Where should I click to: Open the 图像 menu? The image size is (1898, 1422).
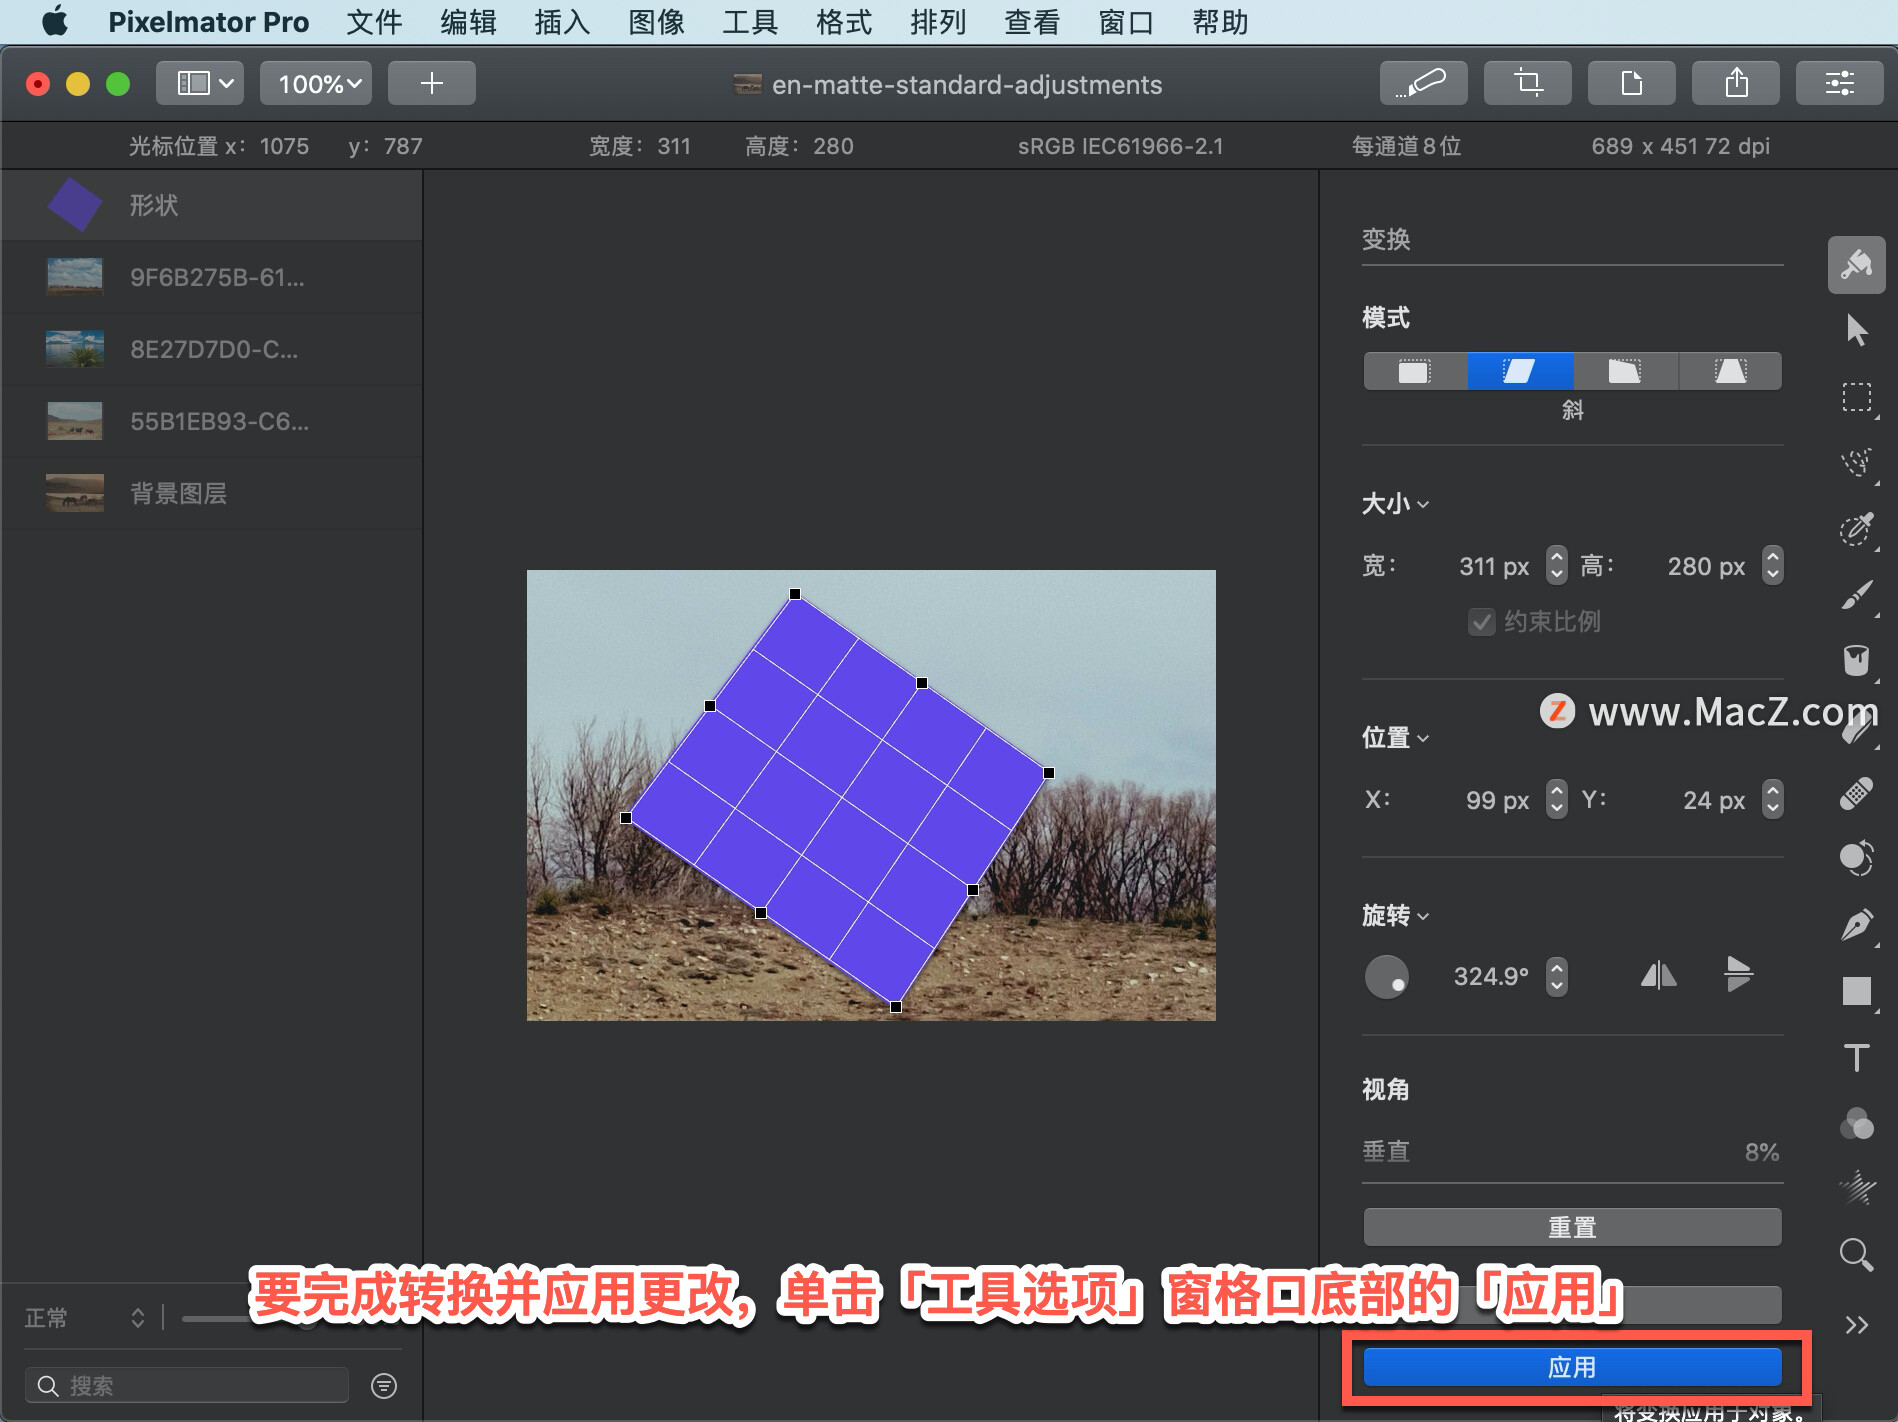(x=656, y=22)
